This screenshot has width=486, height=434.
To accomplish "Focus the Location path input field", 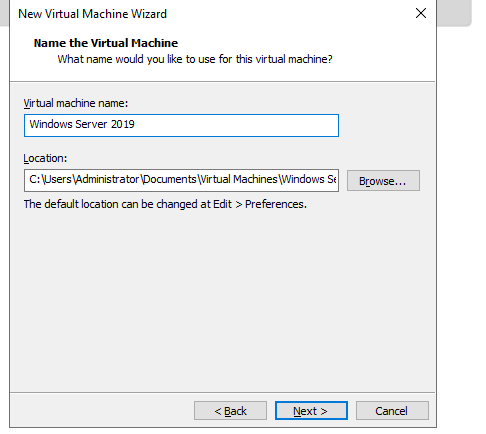I will point(181,180).
